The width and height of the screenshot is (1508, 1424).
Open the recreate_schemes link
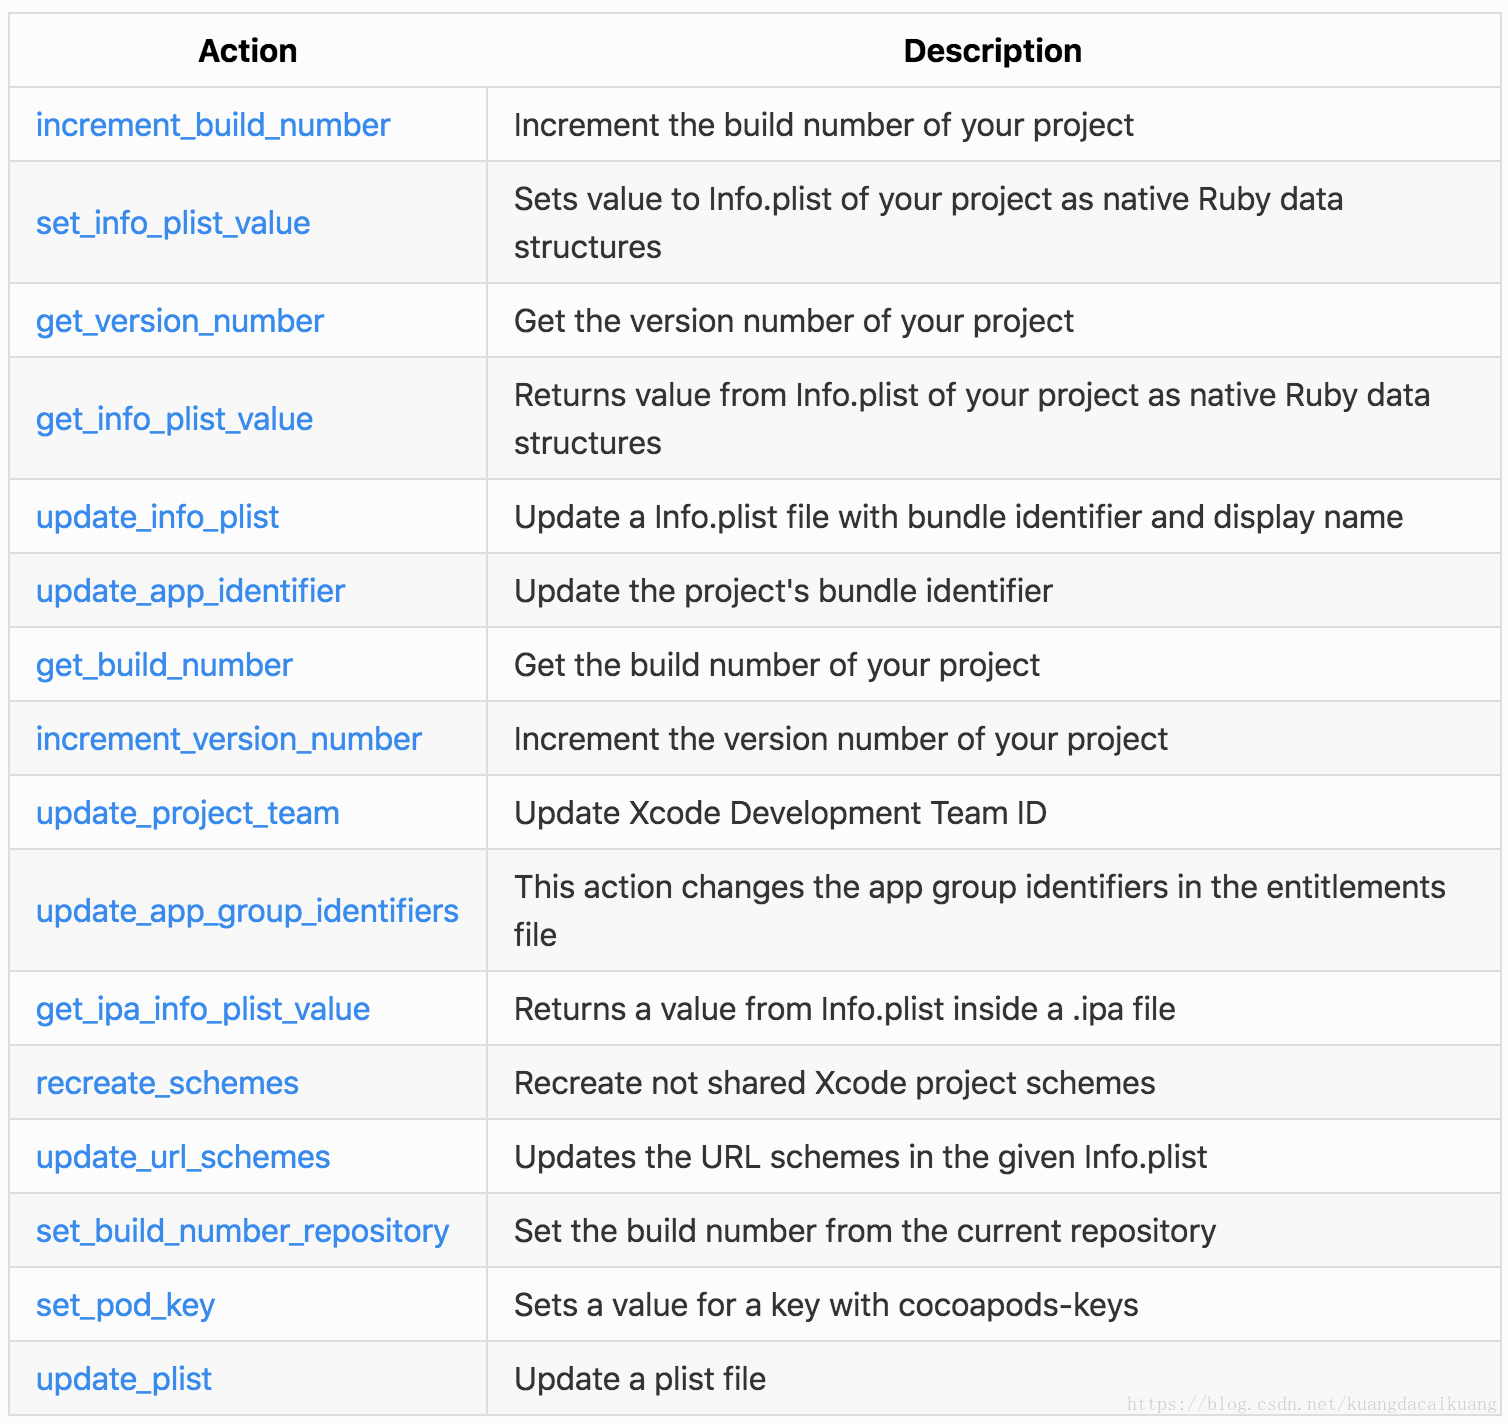pos(167,1083)
